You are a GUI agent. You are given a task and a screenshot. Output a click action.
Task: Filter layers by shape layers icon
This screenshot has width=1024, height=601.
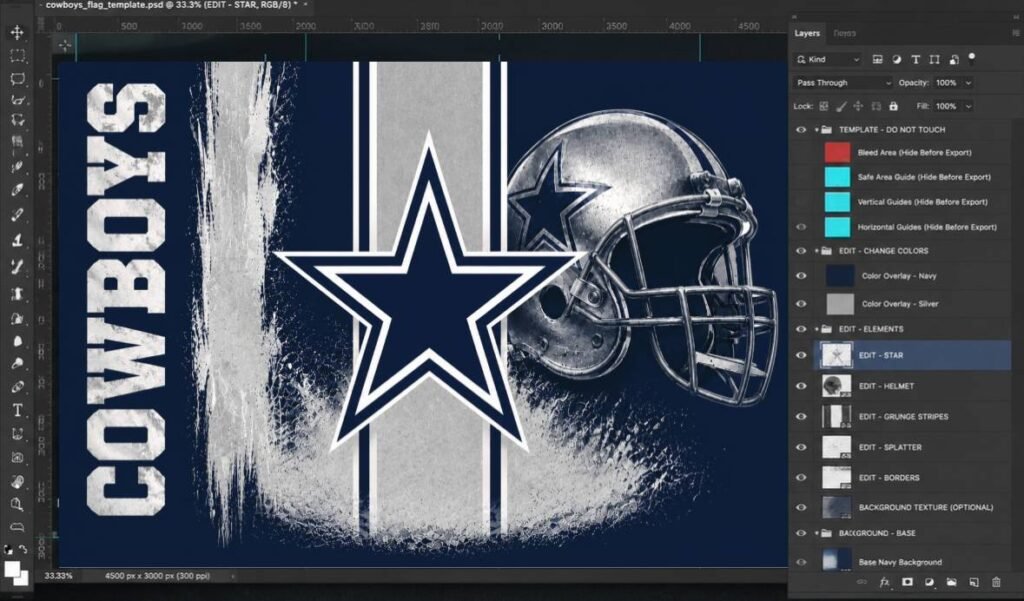coord(935,59)
